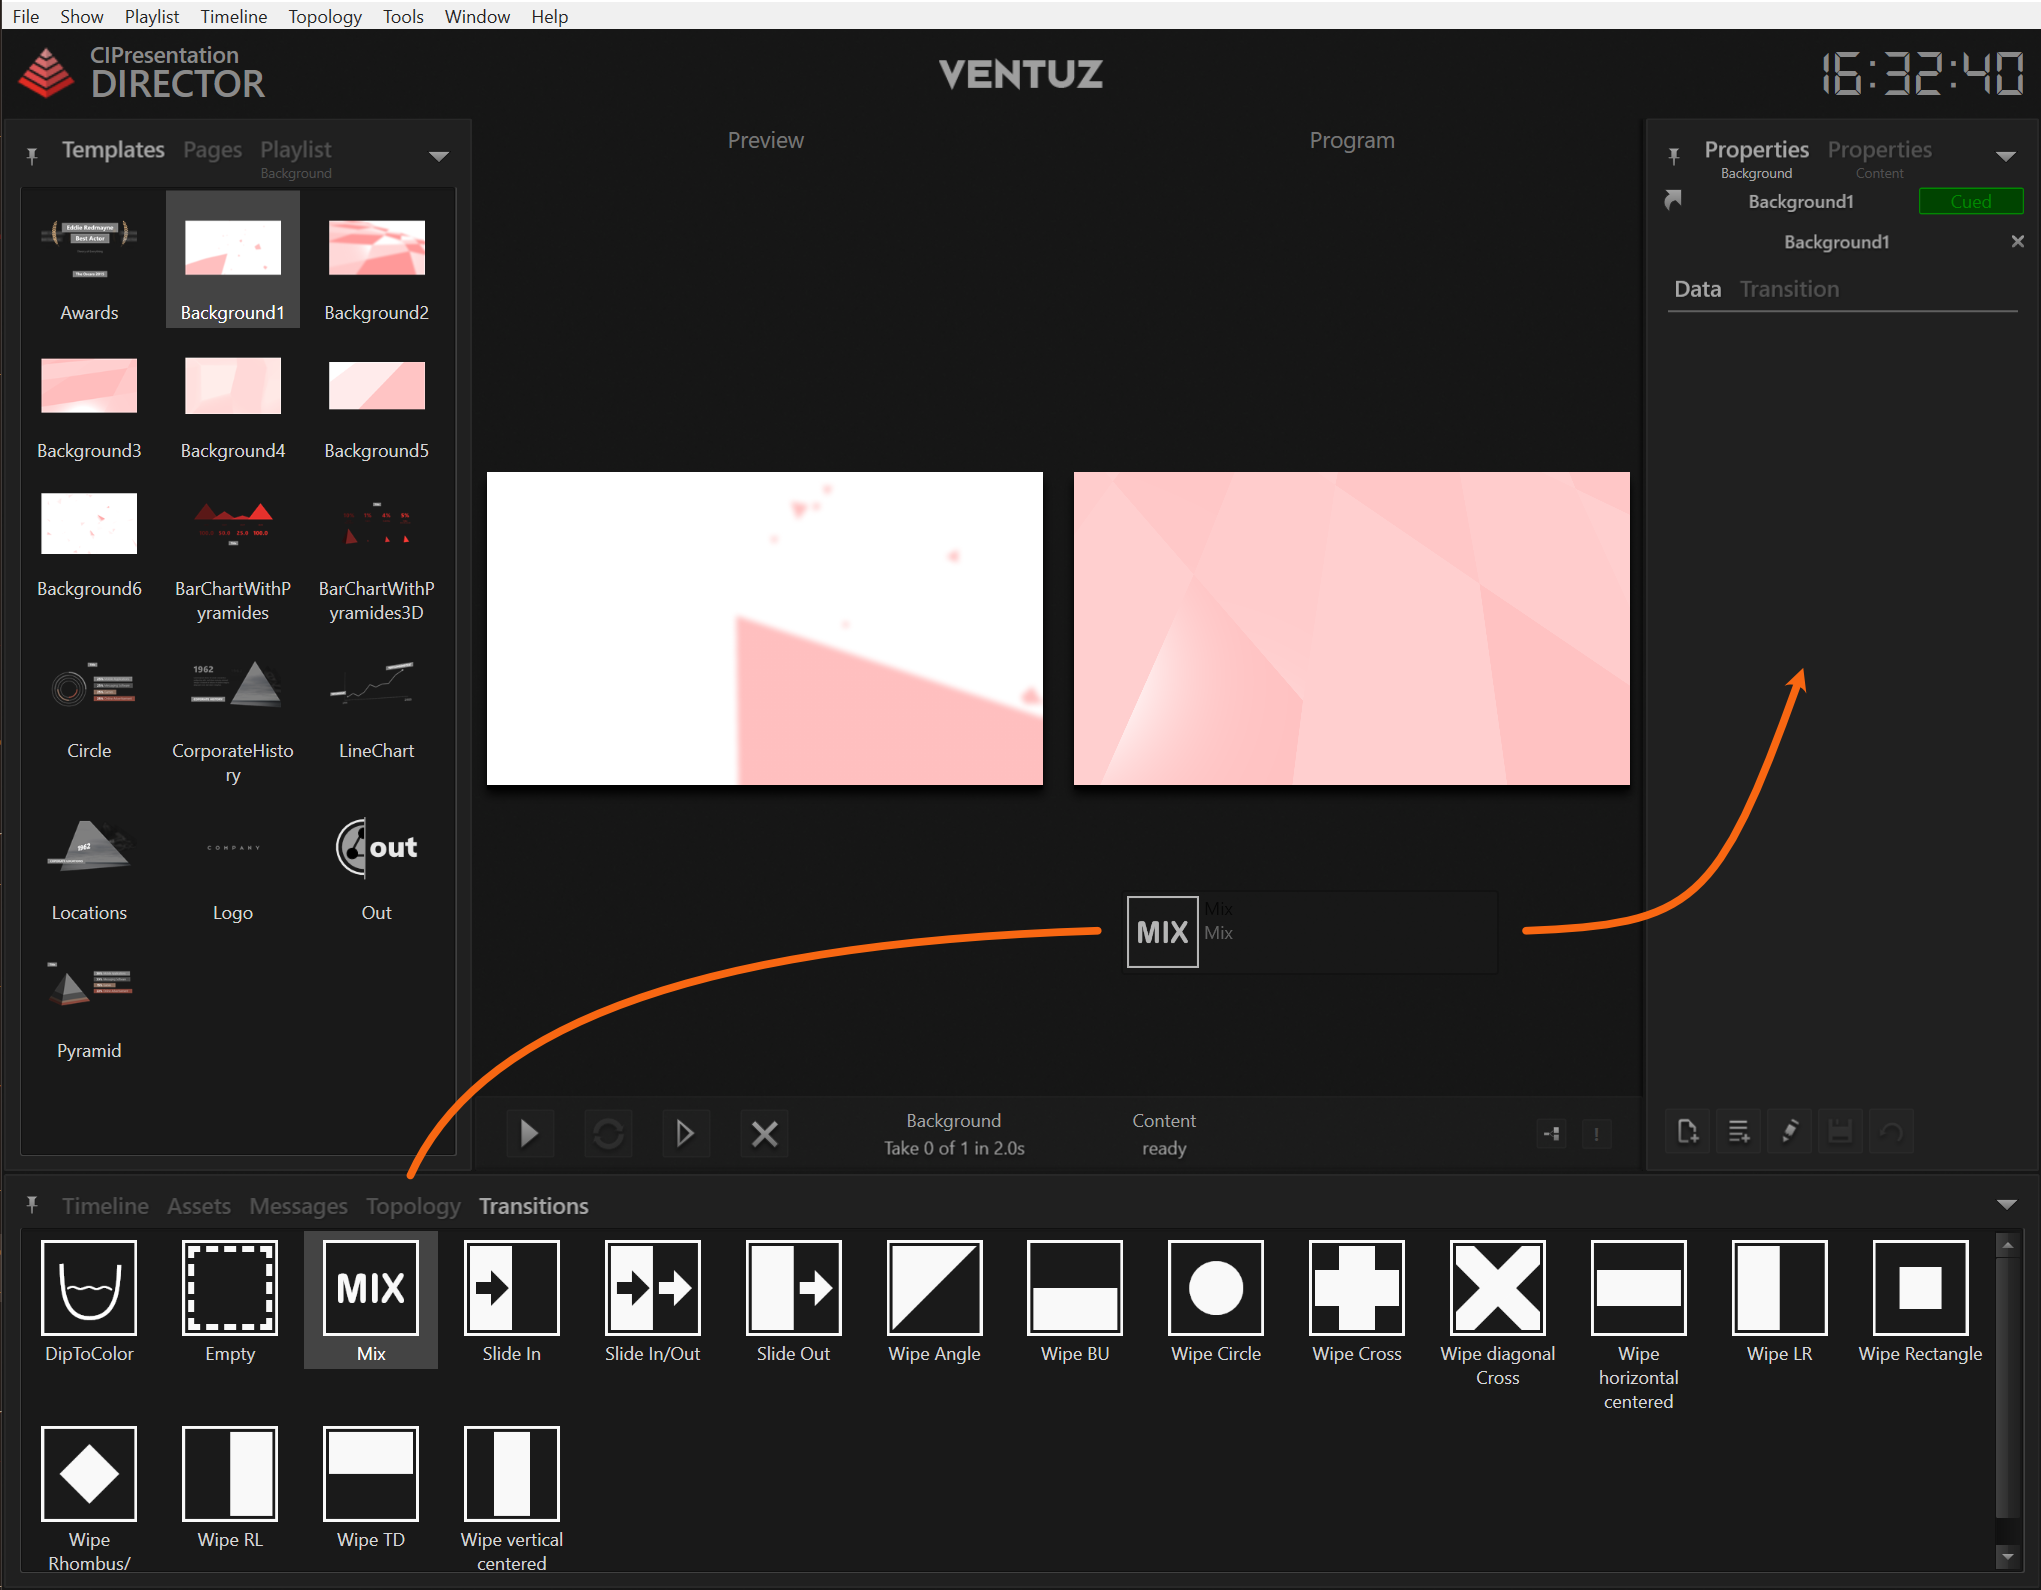Expand the Templates panel dropdown arrow
The image size is (2041, 1590).
pyautogui.click(x=438, y=156)
